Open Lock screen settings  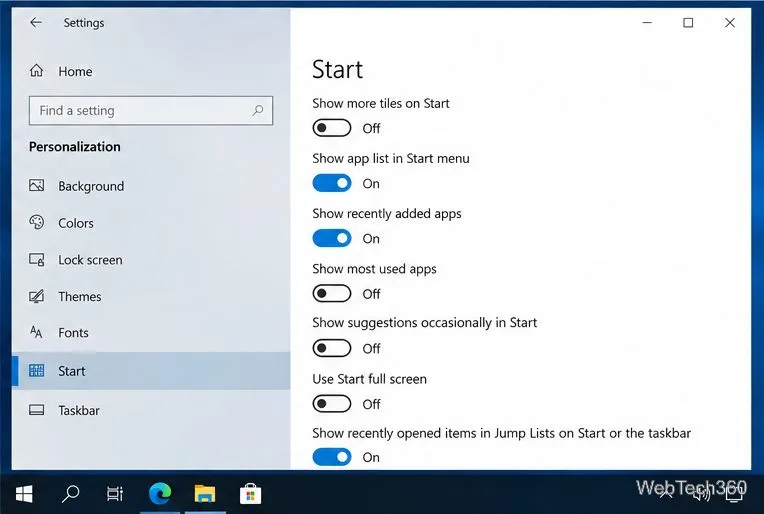(x=151, y=260)
